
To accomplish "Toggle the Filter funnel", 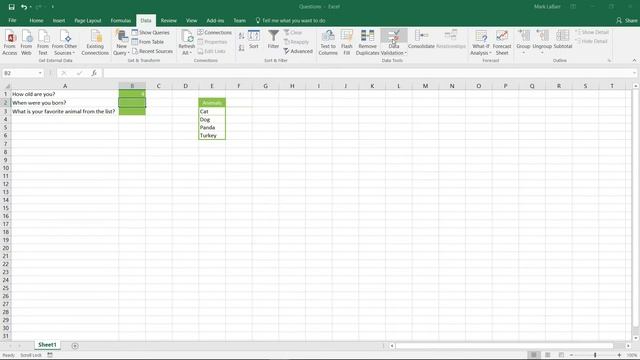I will point(273,40).
